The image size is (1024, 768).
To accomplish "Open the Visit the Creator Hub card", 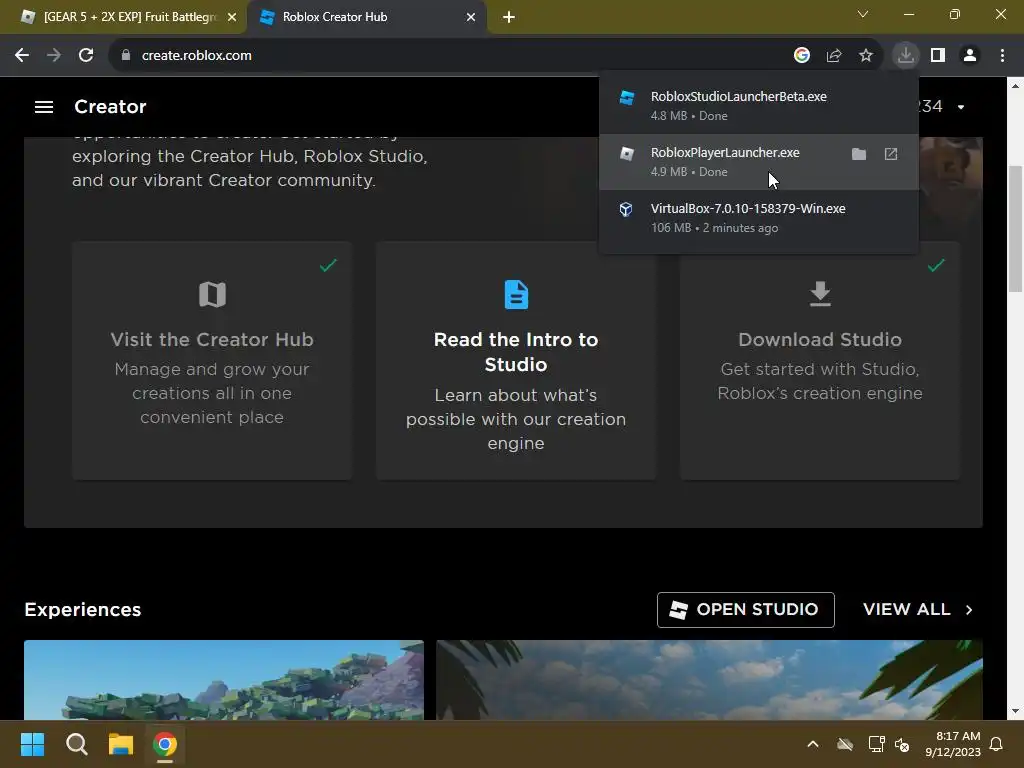I will (x=212, y=360).
